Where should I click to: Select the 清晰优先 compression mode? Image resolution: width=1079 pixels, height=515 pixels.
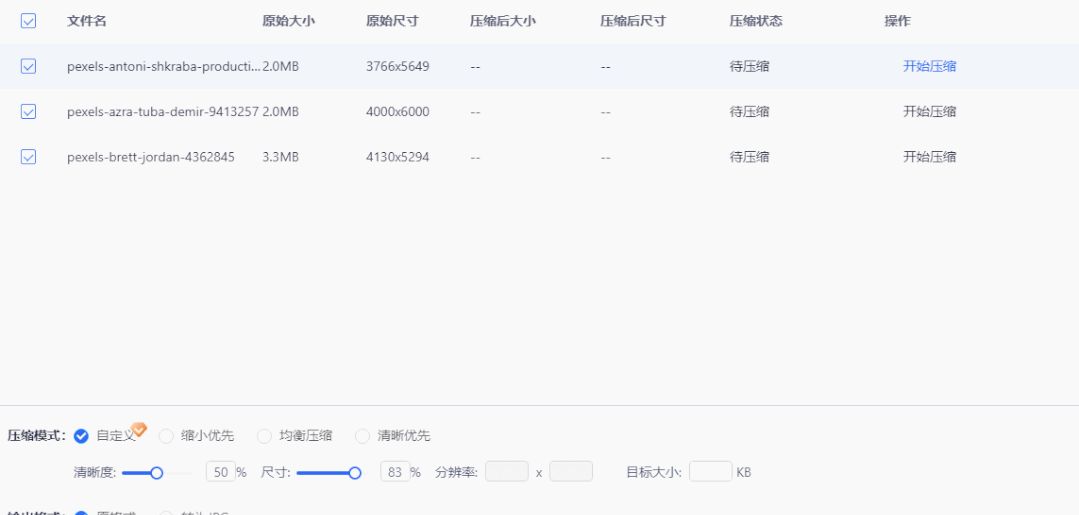point(363,436)
